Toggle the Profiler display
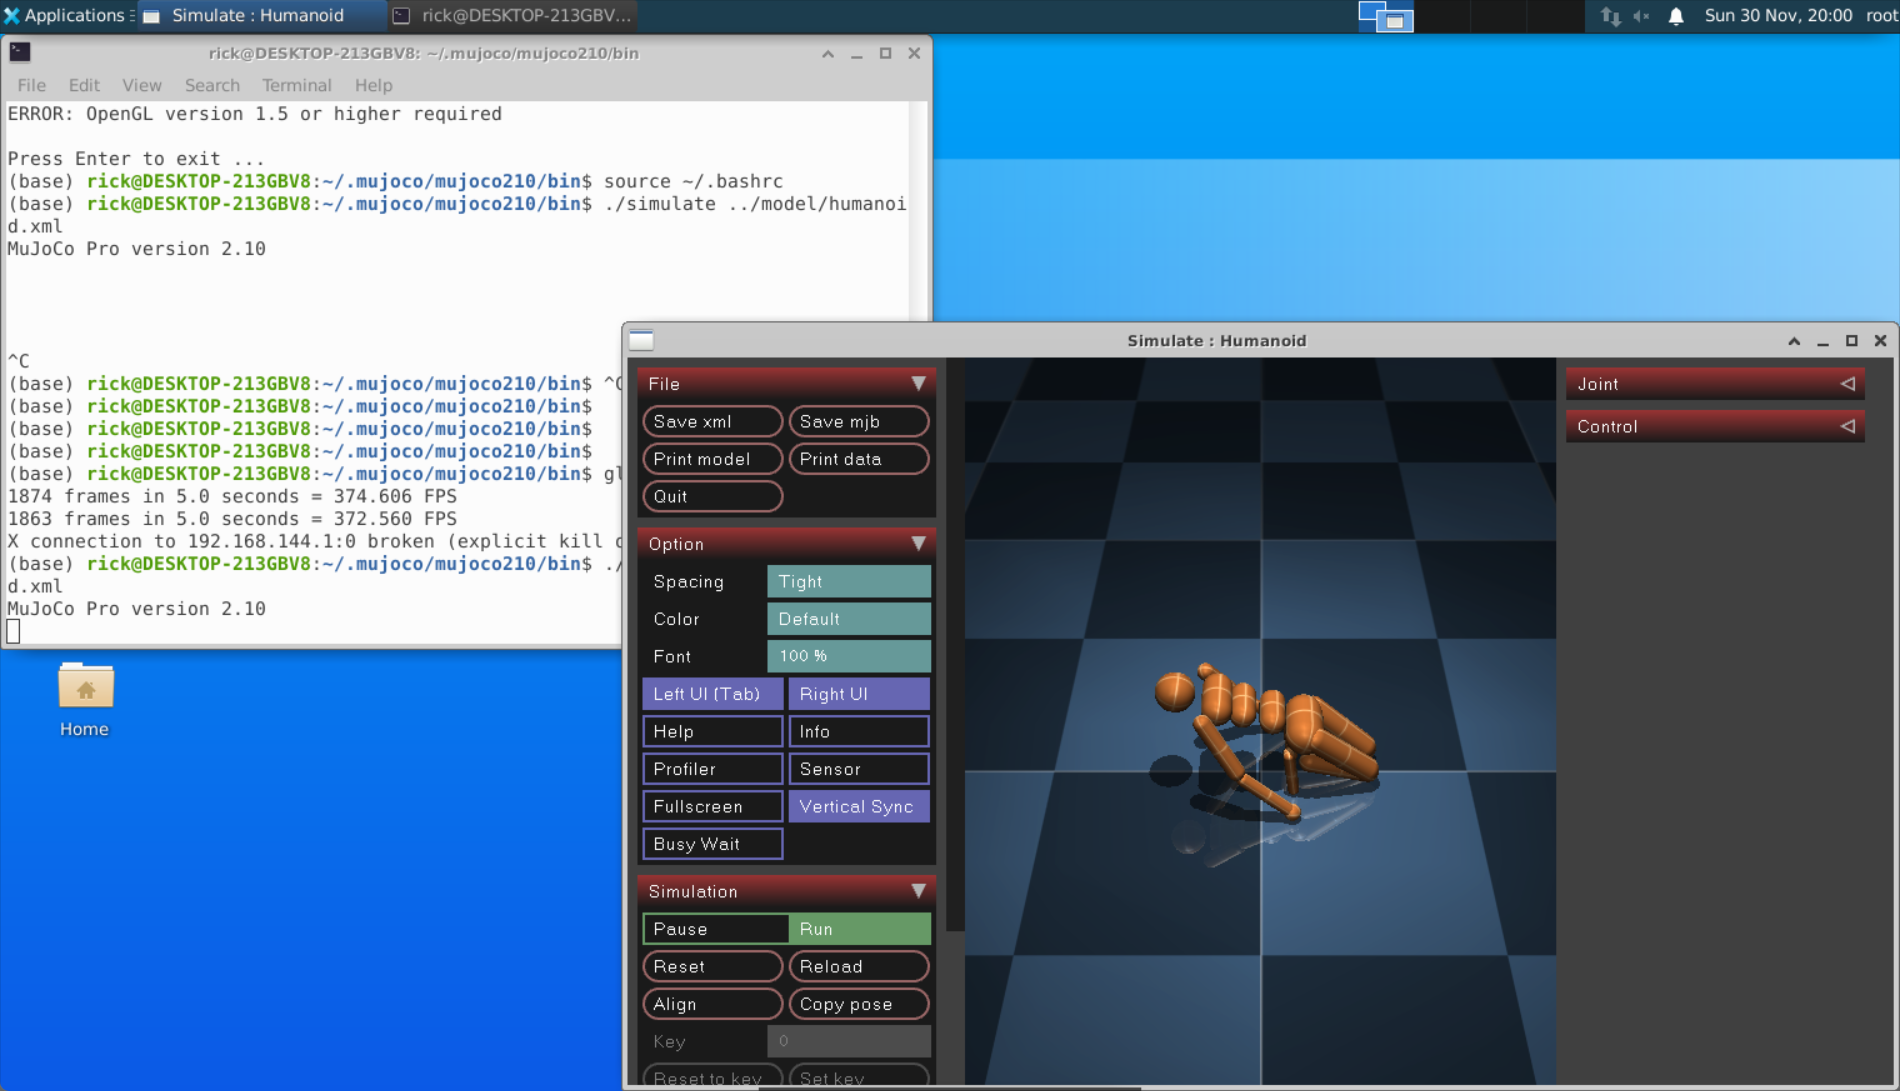The width and height of the screenshot is (1900, 1091). tap(712, 769)
